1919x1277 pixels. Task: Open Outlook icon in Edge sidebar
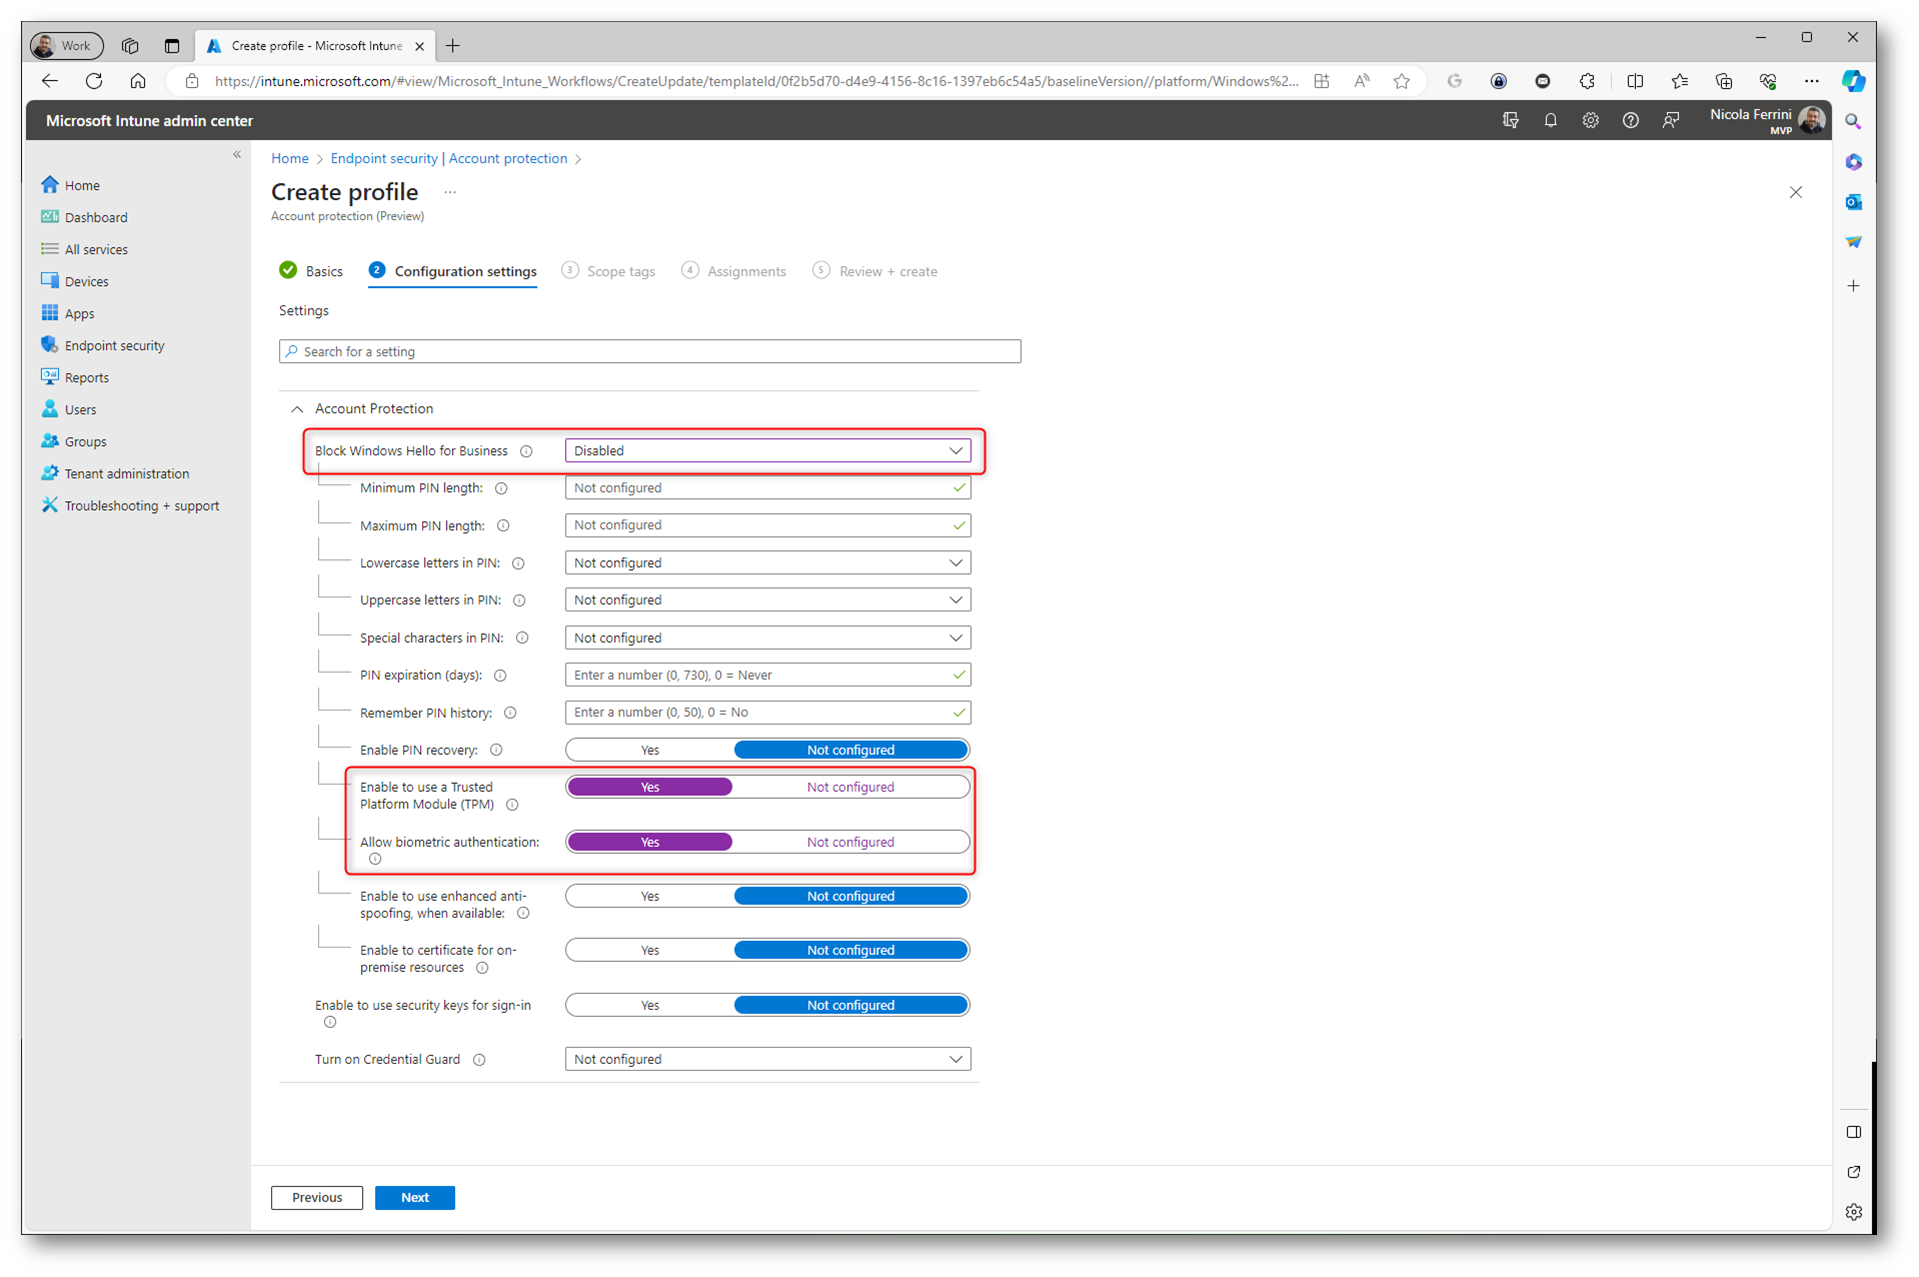[x=1853, y=202]
